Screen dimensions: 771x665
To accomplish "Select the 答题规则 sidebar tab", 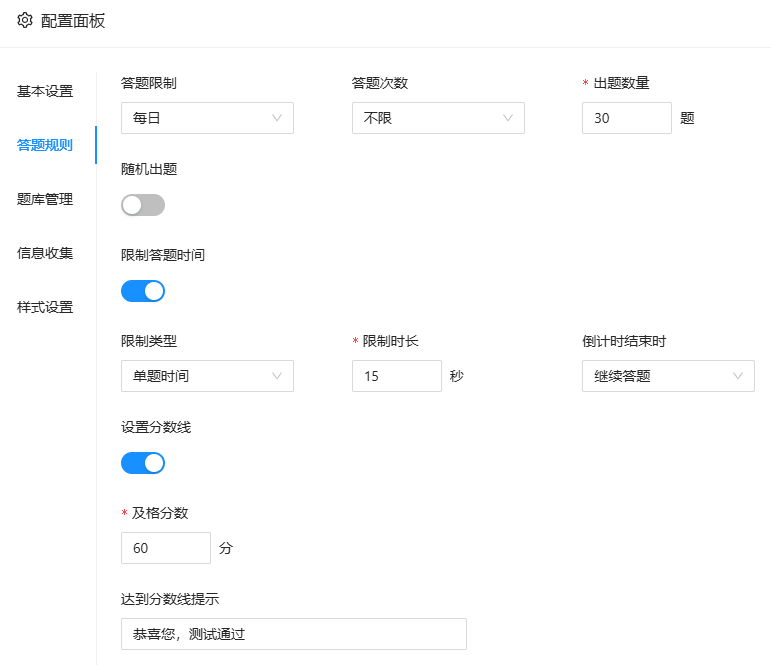I will pos(45,145).
